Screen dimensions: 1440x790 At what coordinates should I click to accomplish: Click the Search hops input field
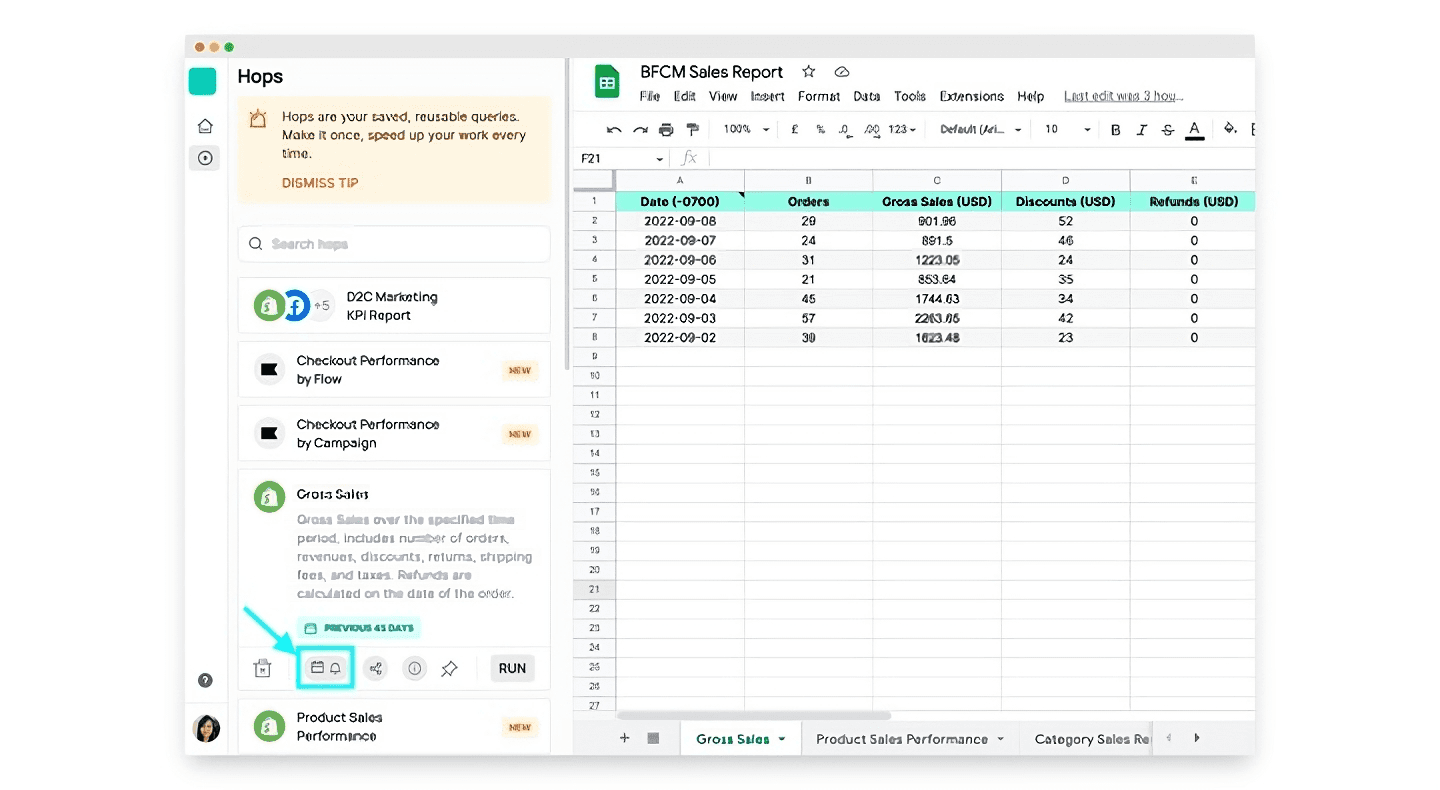tap(394, 244)
